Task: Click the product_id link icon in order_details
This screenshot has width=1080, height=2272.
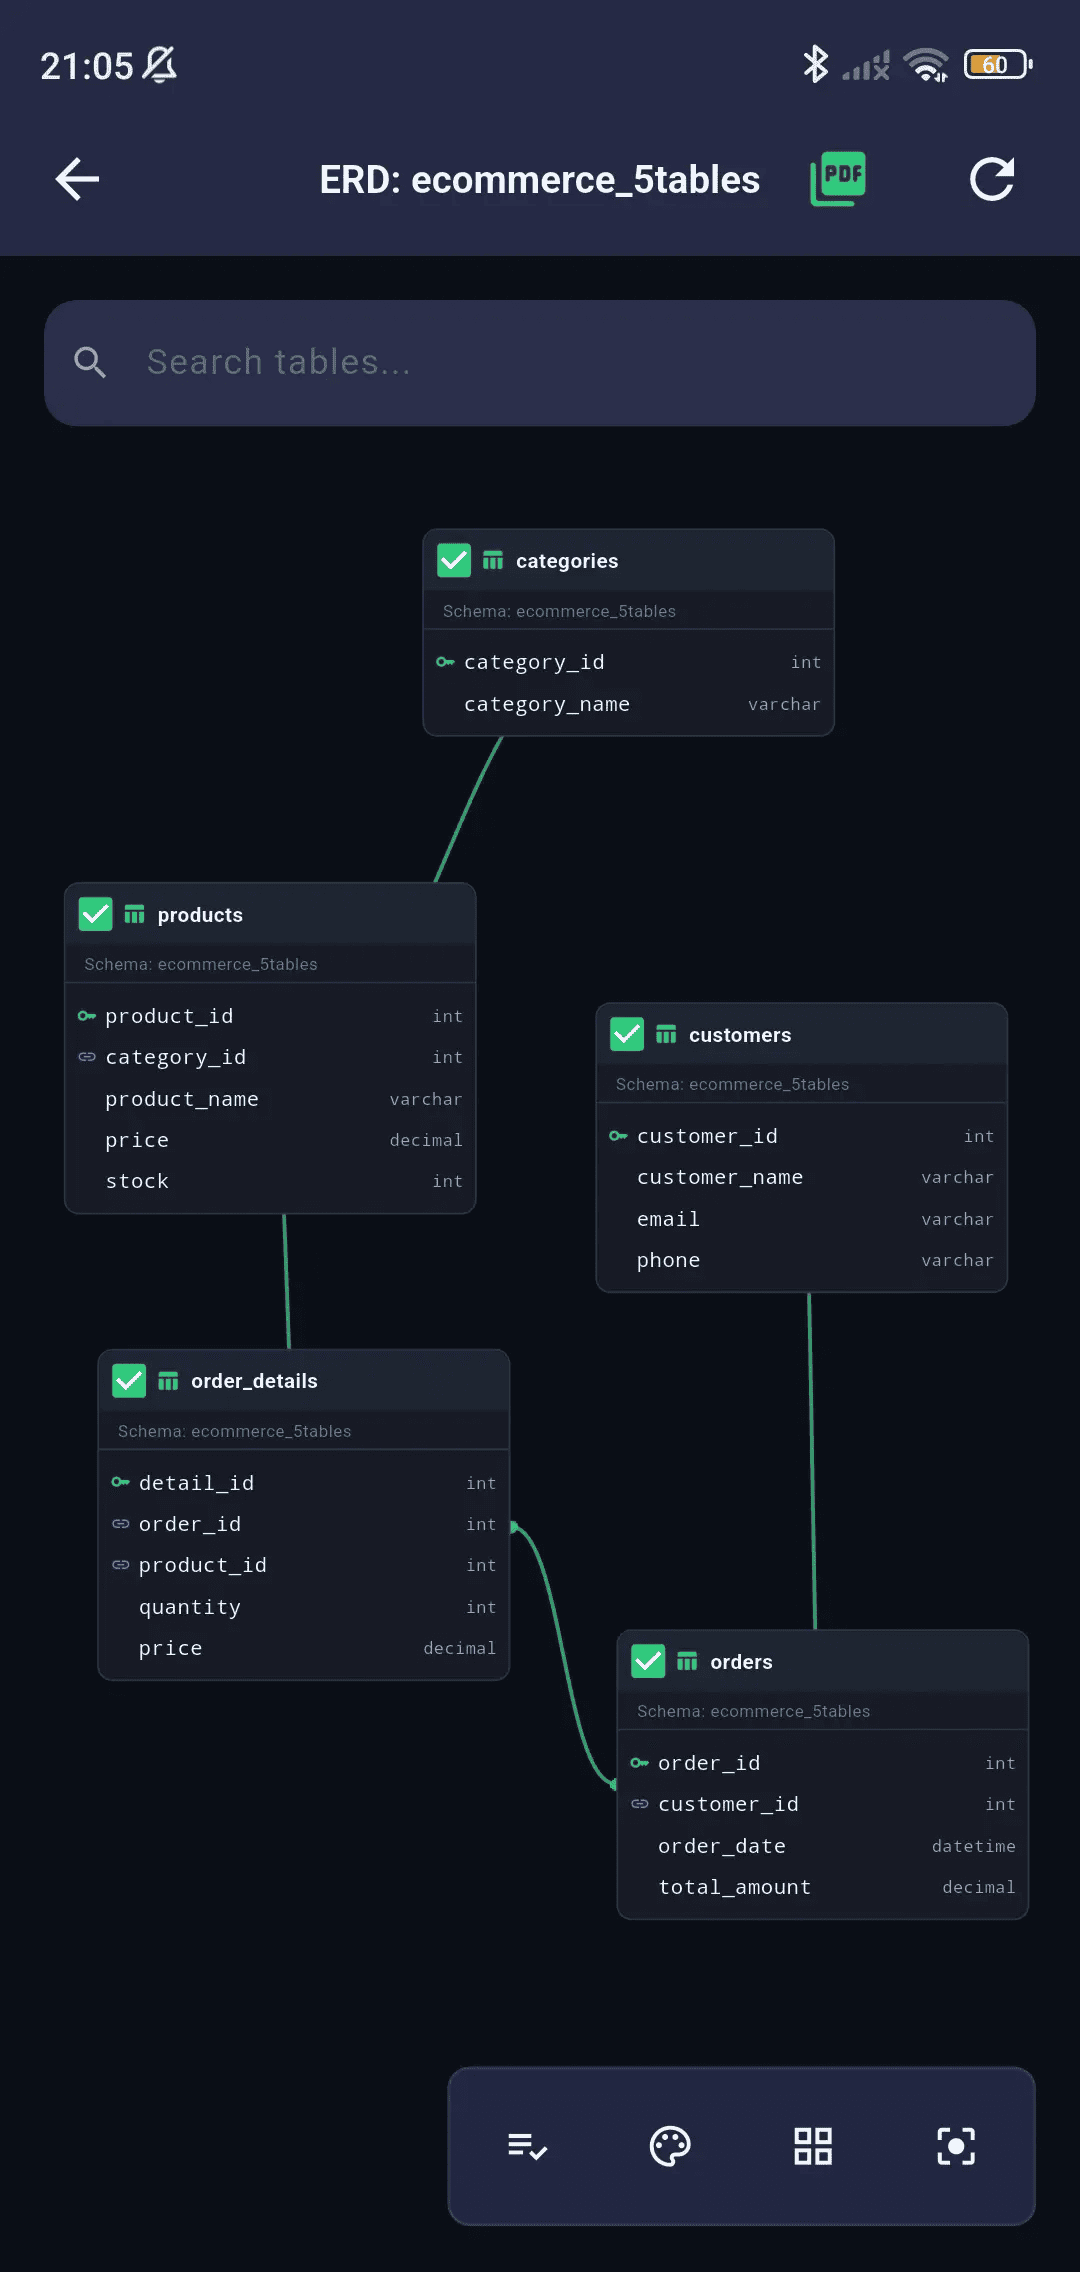Action: pyautogui.click(x=121, y=1565)
